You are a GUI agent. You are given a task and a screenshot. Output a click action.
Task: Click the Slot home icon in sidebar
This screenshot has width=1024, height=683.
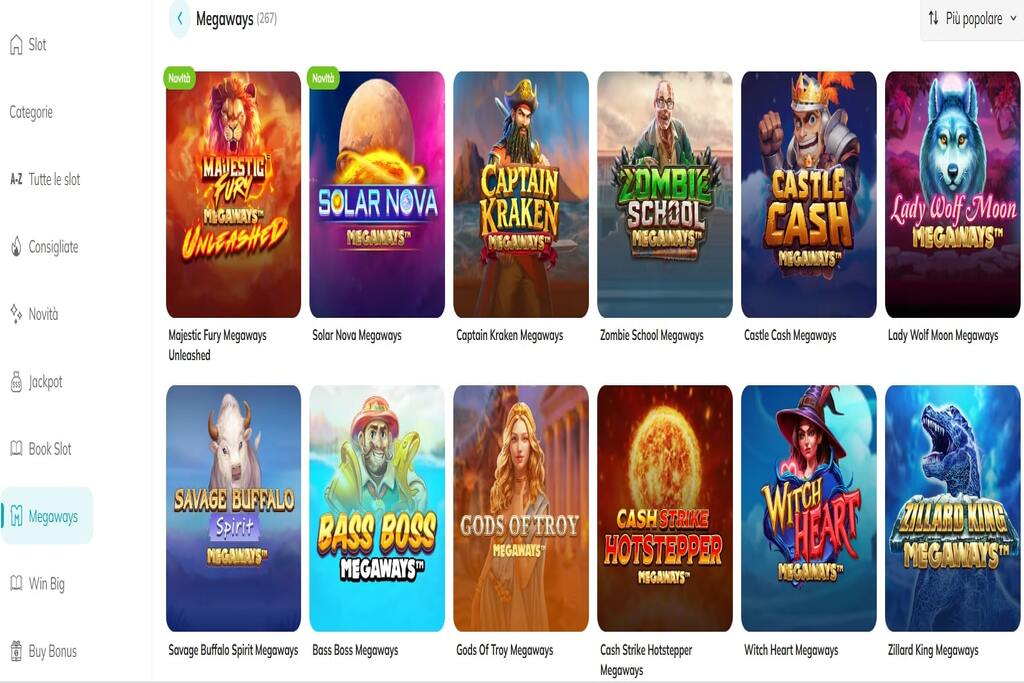pyautogui.click(x=16, y=44)
